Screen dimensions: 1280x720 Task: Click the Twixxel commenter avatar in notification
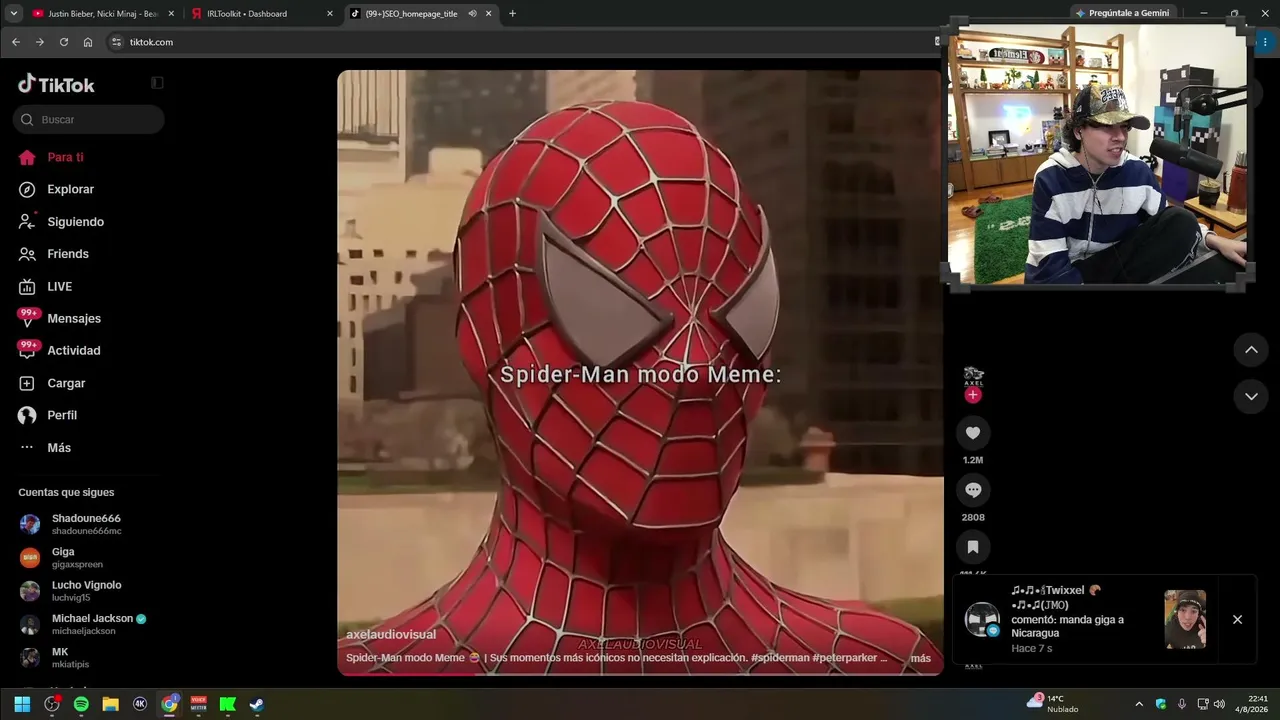pyautogui.click(x=982, y=620)
